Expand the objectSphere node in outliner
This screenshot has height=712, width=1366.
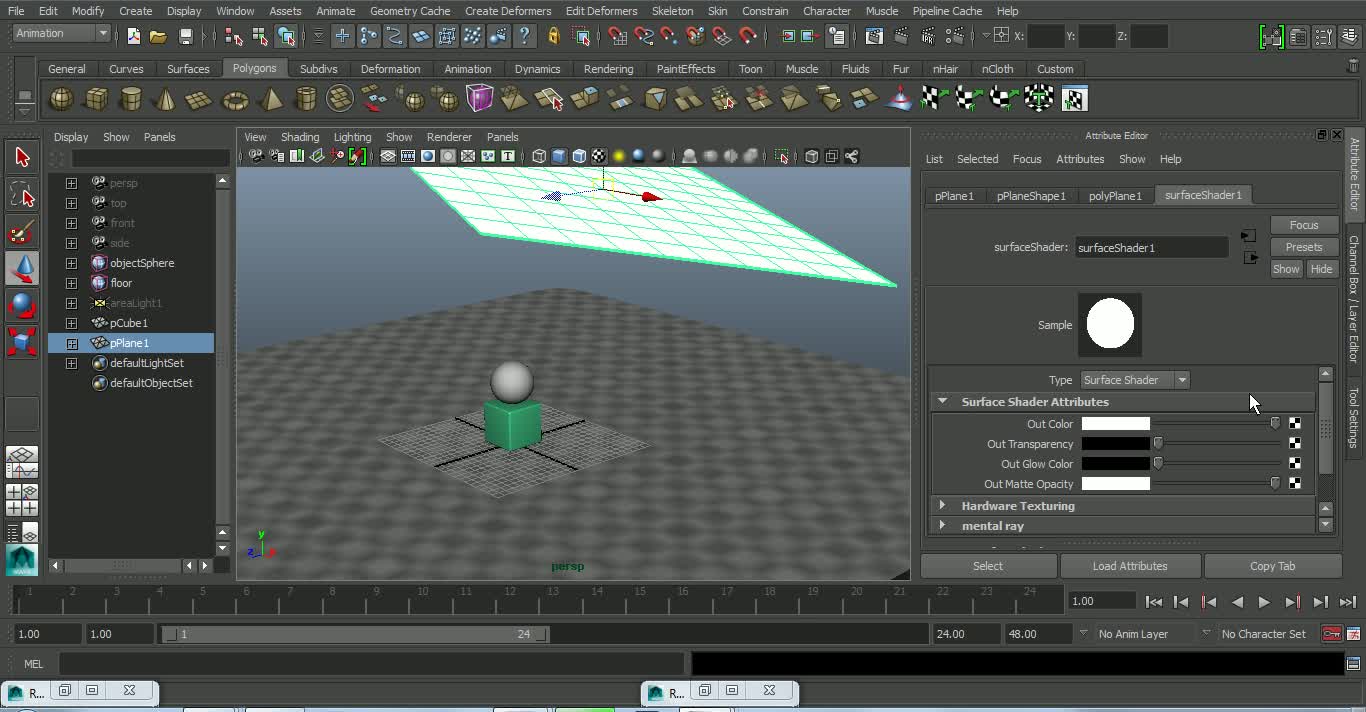pos(71,263)
